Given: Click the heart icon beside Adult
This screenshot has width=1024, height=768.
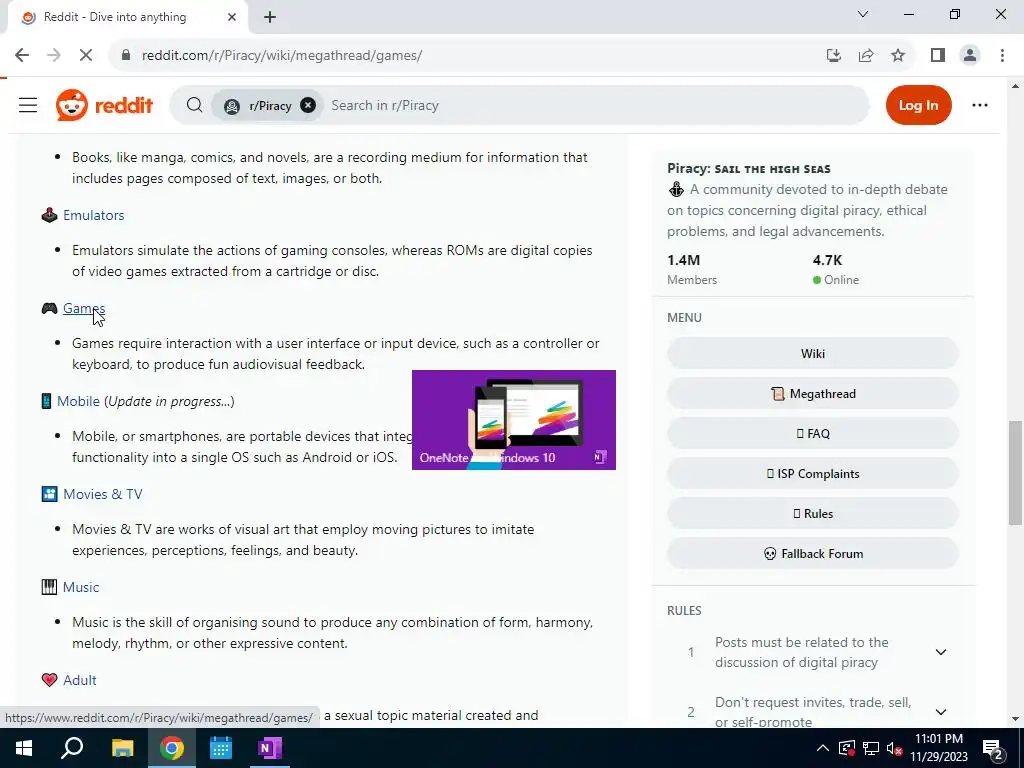Looking at the screenshot, I should (x=50, y=680).
